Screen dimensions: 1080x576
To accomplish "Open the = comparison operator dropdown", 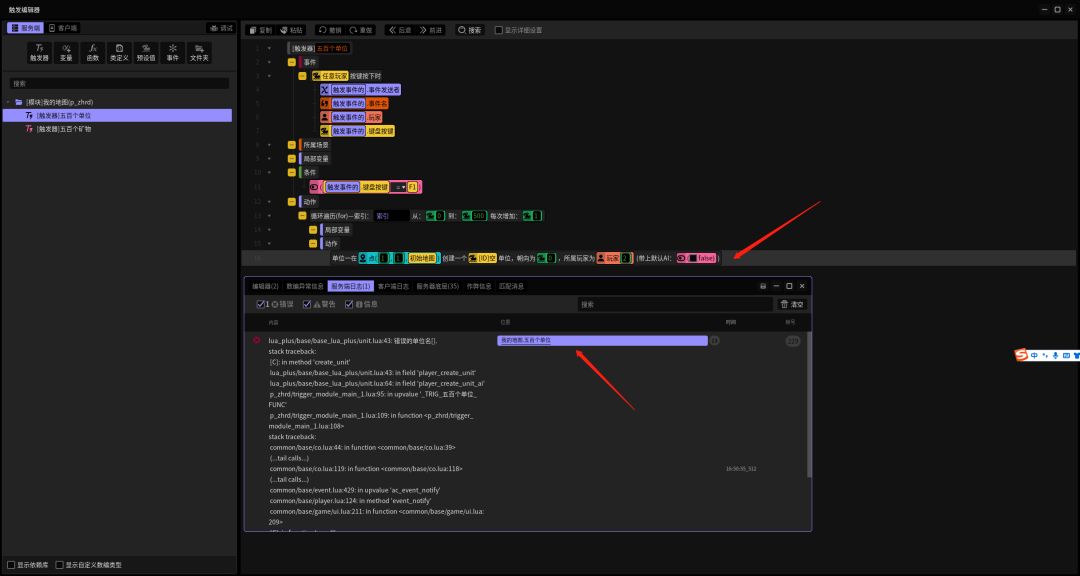I will (x=398, y=187).
